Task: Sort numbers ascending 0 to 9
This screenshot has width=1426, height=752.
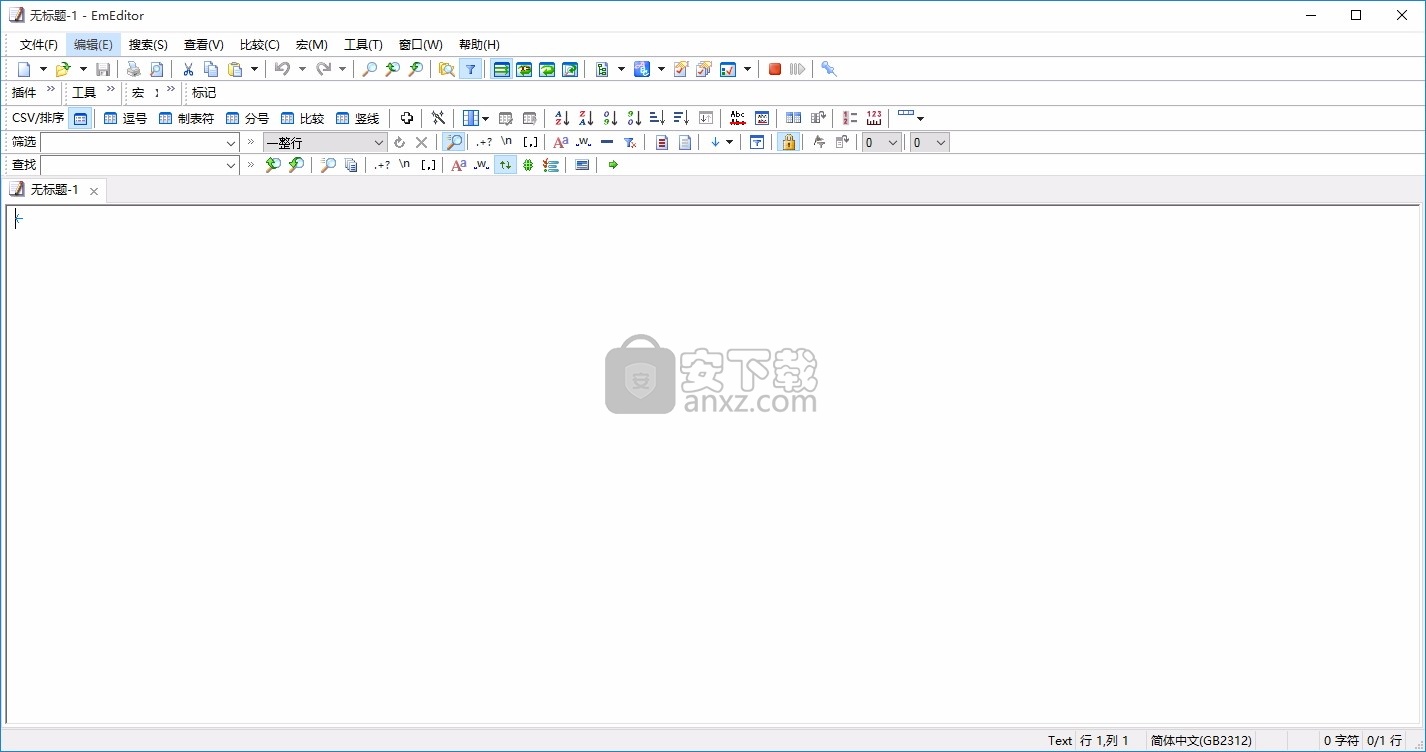Action: click(x=610, y=118)
